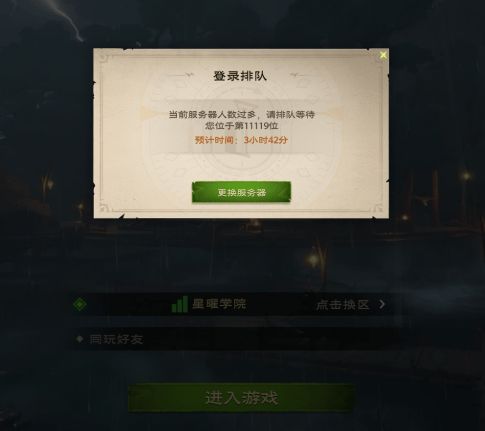Click the green signal bars status icon

click(180, 304)
